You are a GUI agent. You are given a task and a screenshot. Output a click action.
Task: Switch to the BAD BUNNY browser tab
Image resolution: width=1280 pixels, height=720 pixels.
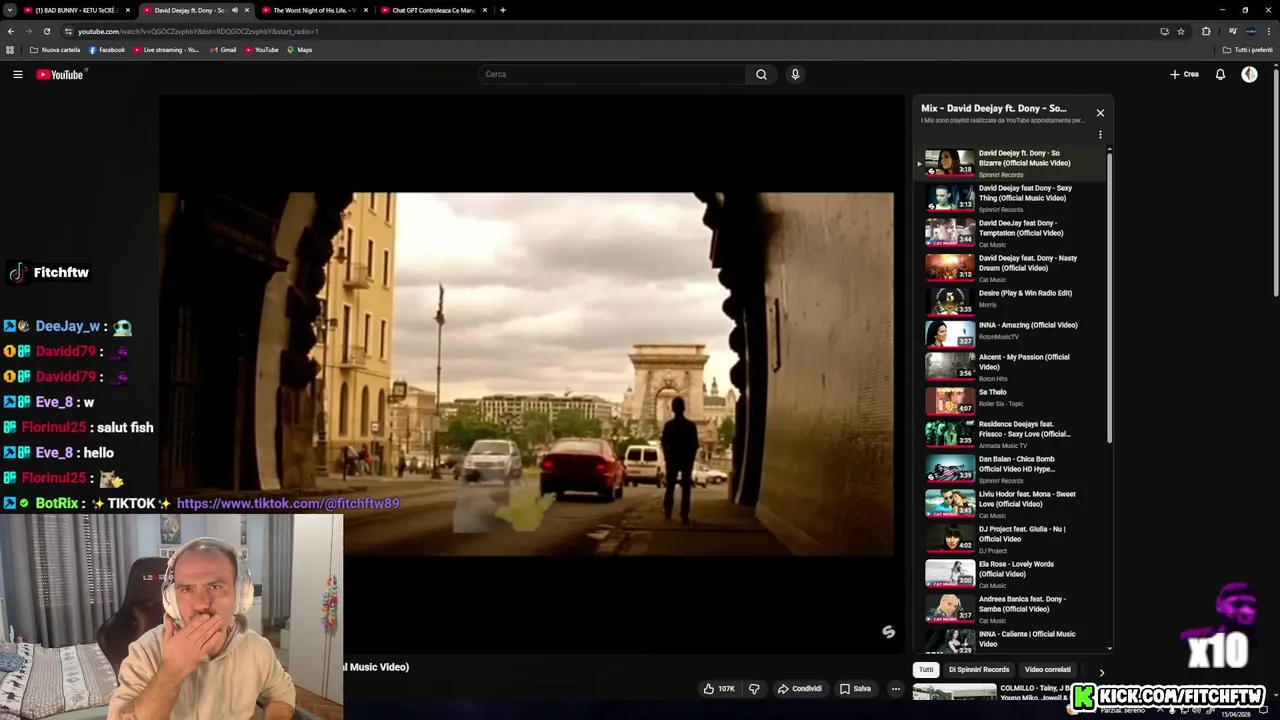[x=77, y=10]
